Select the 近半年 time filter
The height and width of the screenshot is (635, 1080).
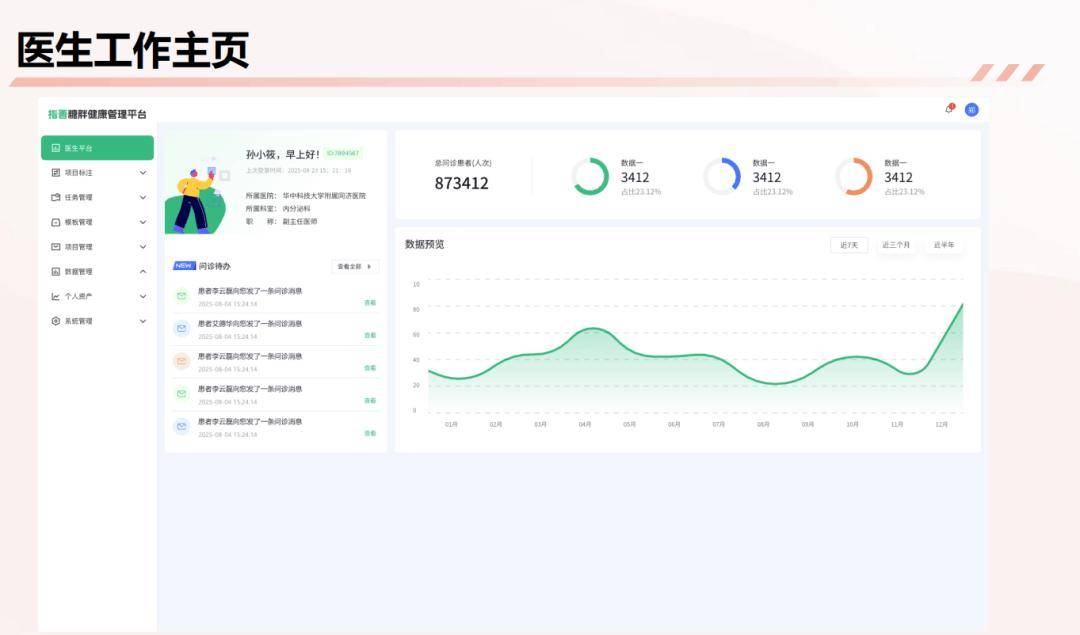point(946,242)
